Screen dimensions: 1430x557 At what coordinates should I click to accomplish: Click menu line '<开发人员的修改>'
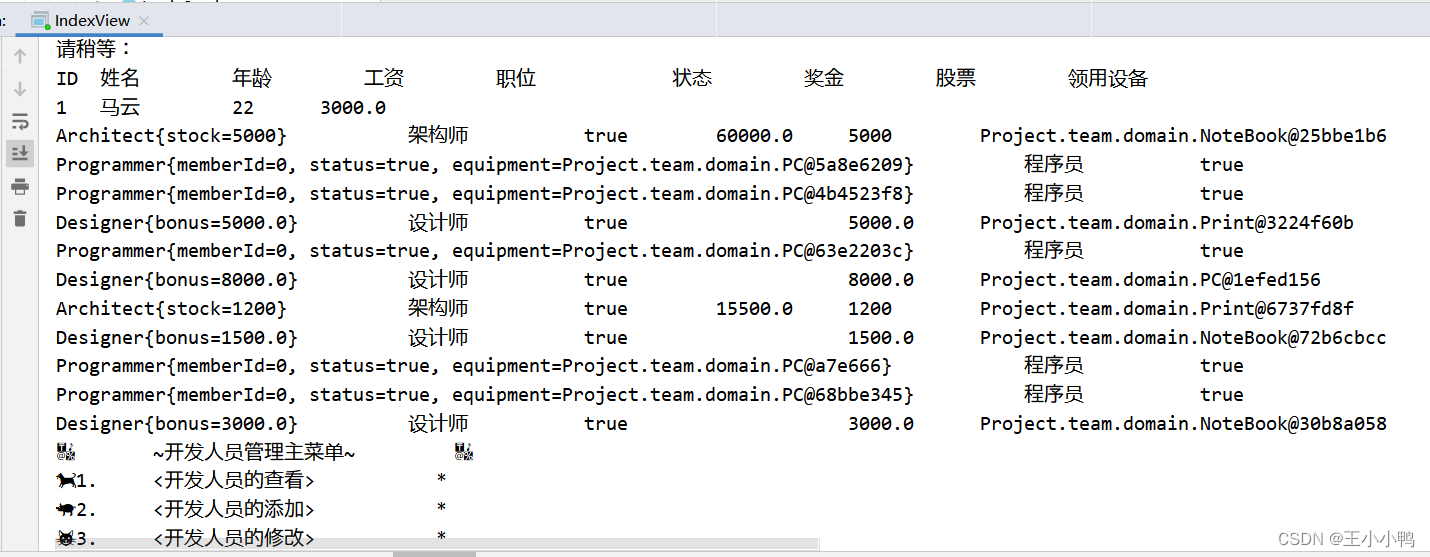[x=234, y=539]
